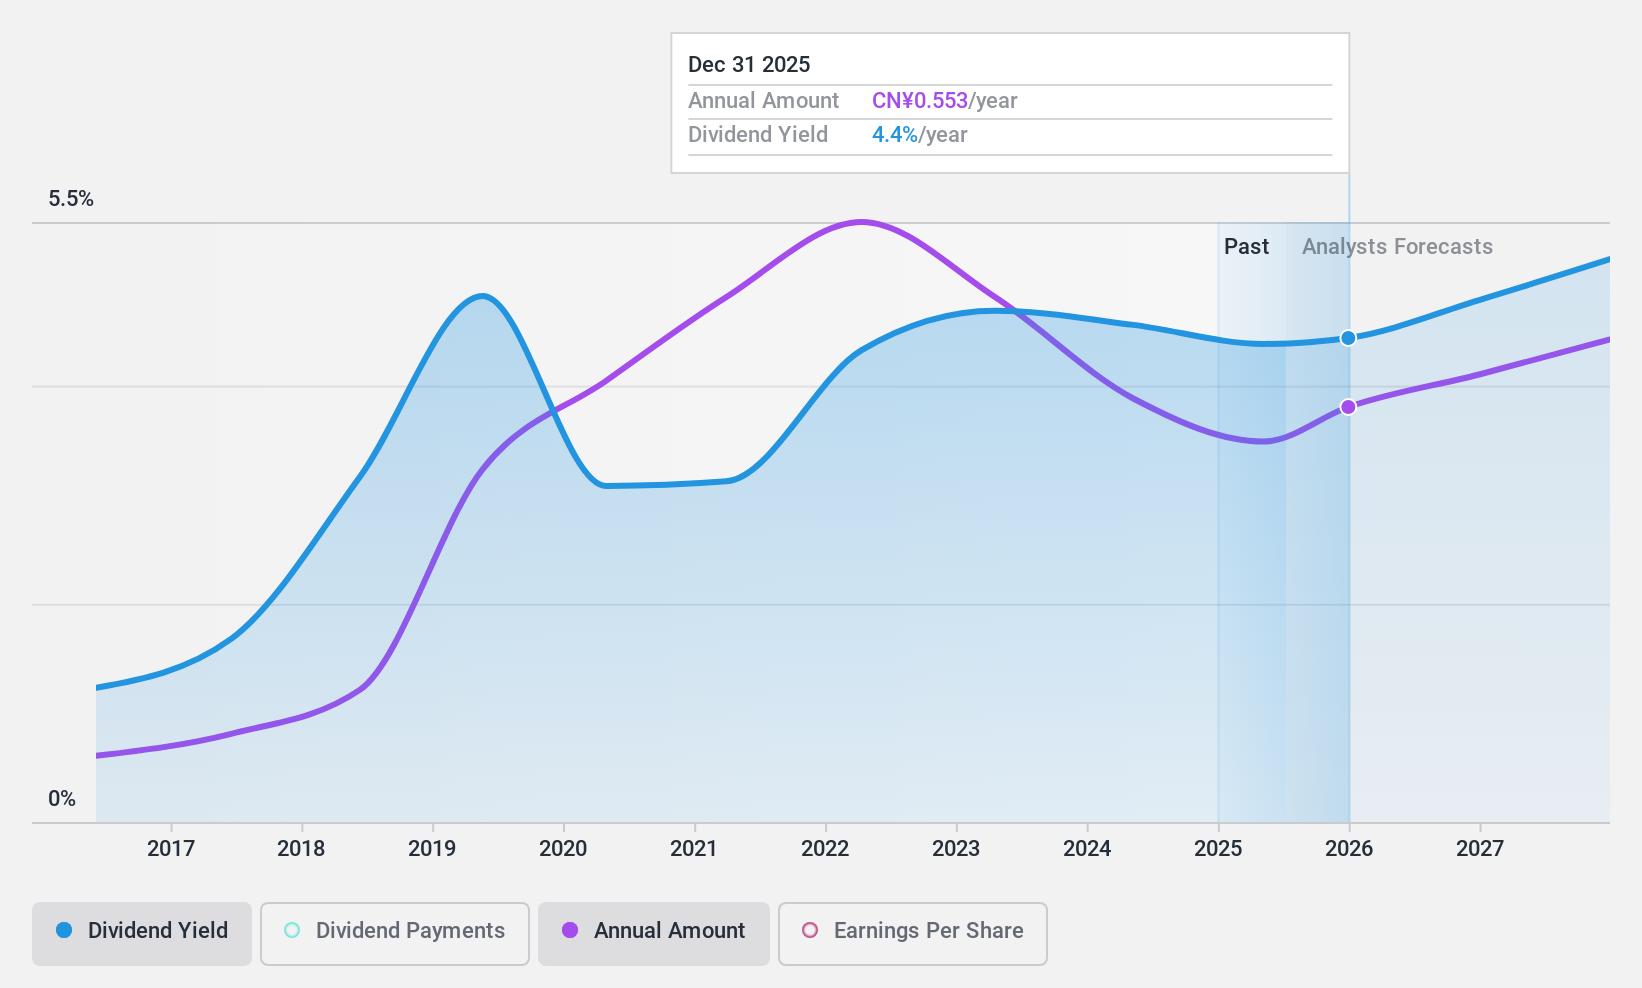Screen dimensions: 1642x988
Task: Click the 'Dec 31 2025' tooltip date
Action: pos(749,65)
